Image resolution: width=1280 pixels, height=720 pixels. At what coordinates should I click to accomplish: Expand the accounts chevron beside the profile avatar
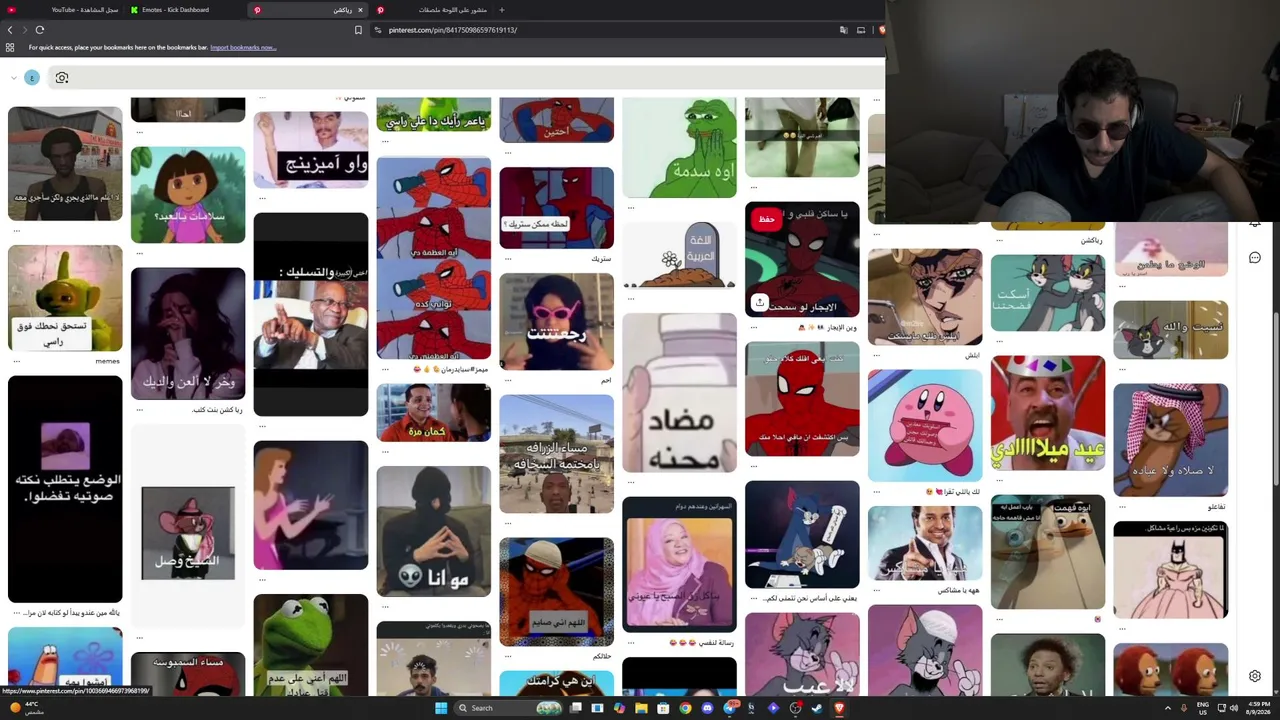tap(14, 78)
